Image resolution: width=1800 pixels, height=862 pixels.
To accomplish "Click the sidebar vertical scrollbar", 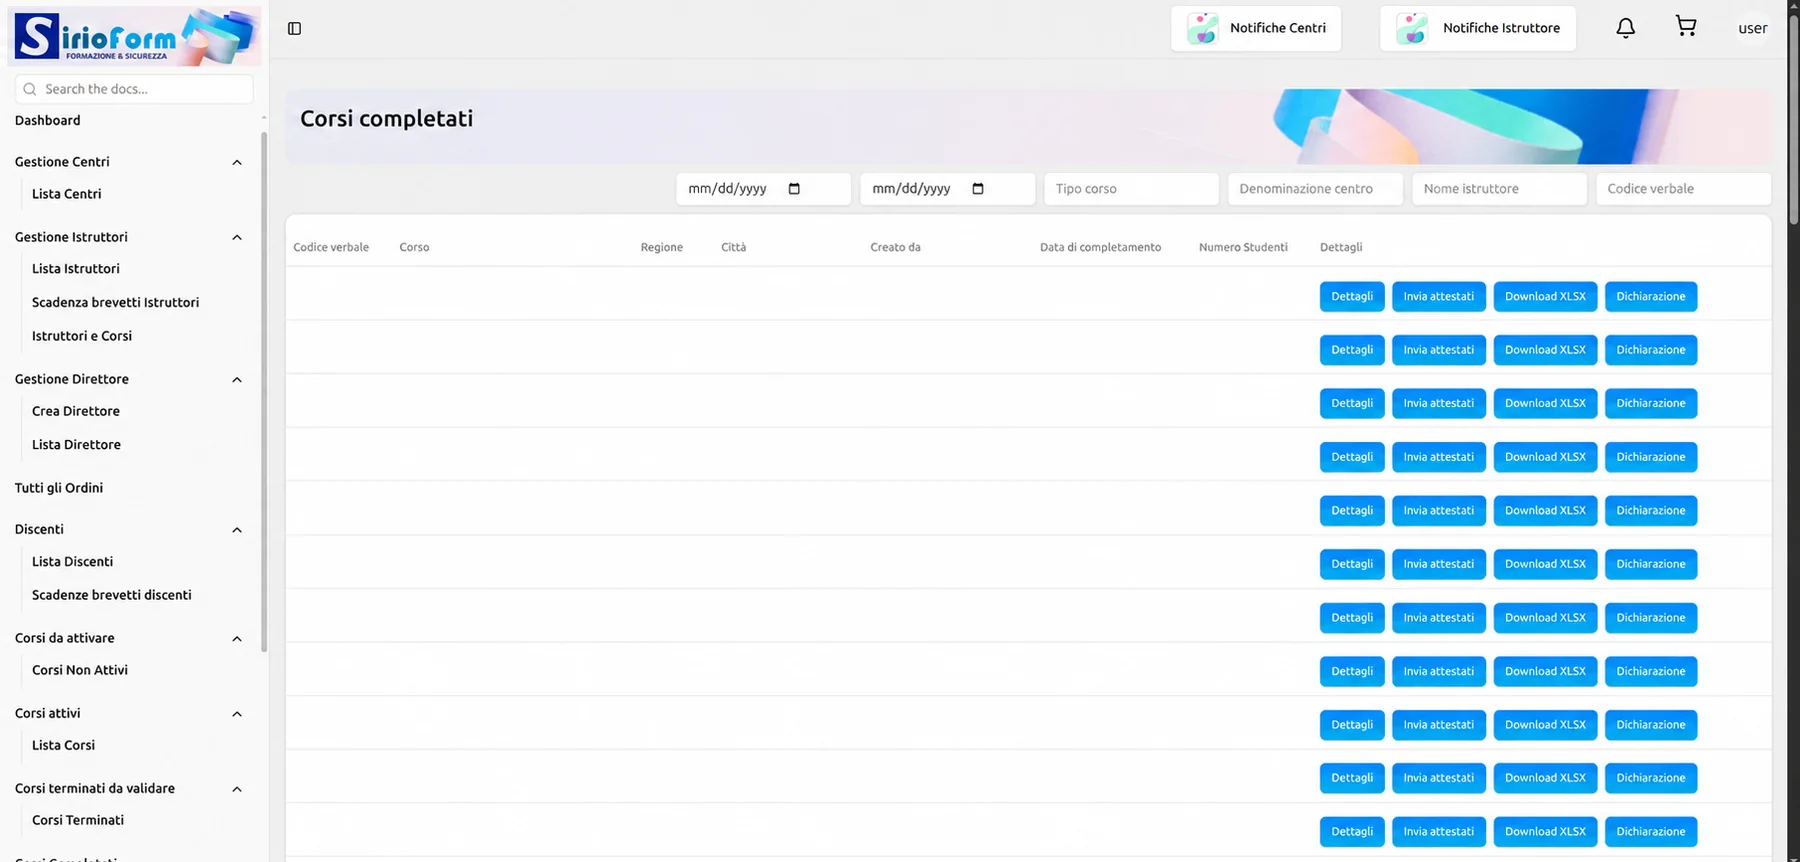I will click(264, 390).
